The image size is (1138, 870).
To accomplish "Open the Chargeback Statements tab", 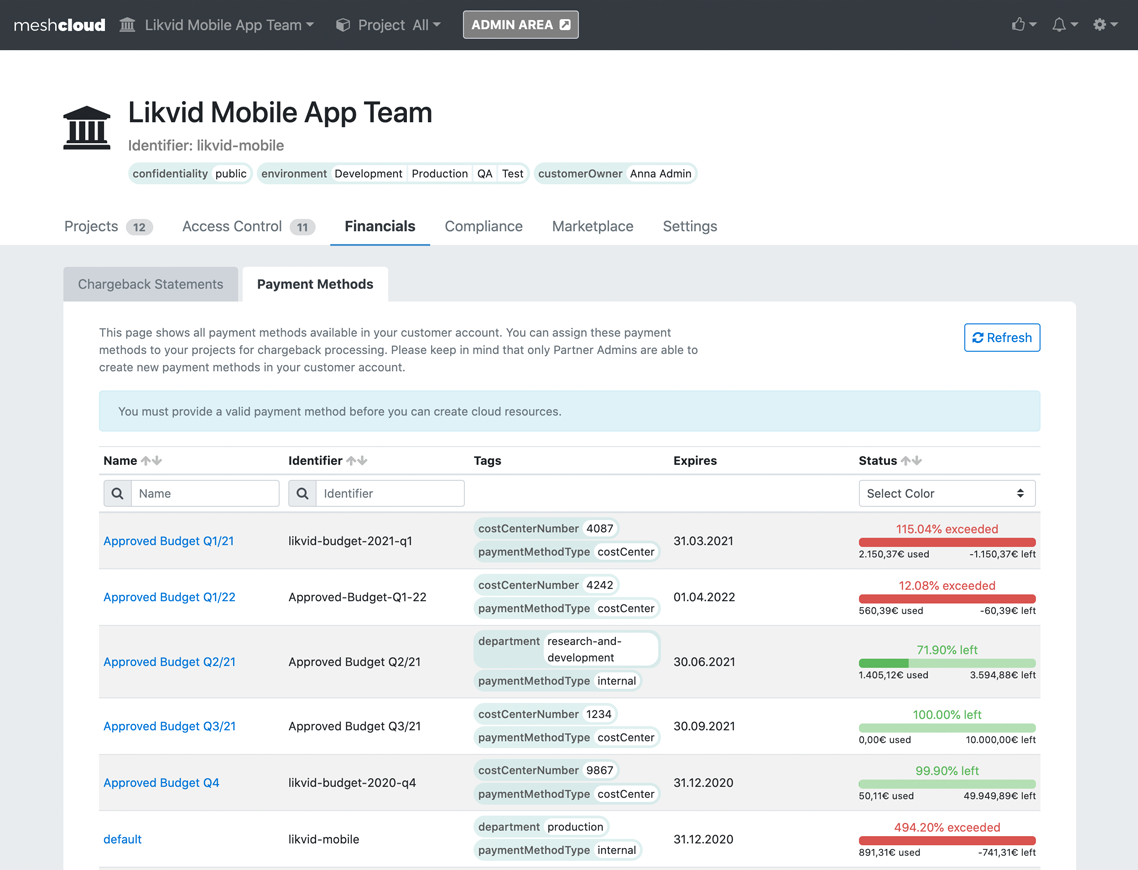I will [x=150, y=284].
